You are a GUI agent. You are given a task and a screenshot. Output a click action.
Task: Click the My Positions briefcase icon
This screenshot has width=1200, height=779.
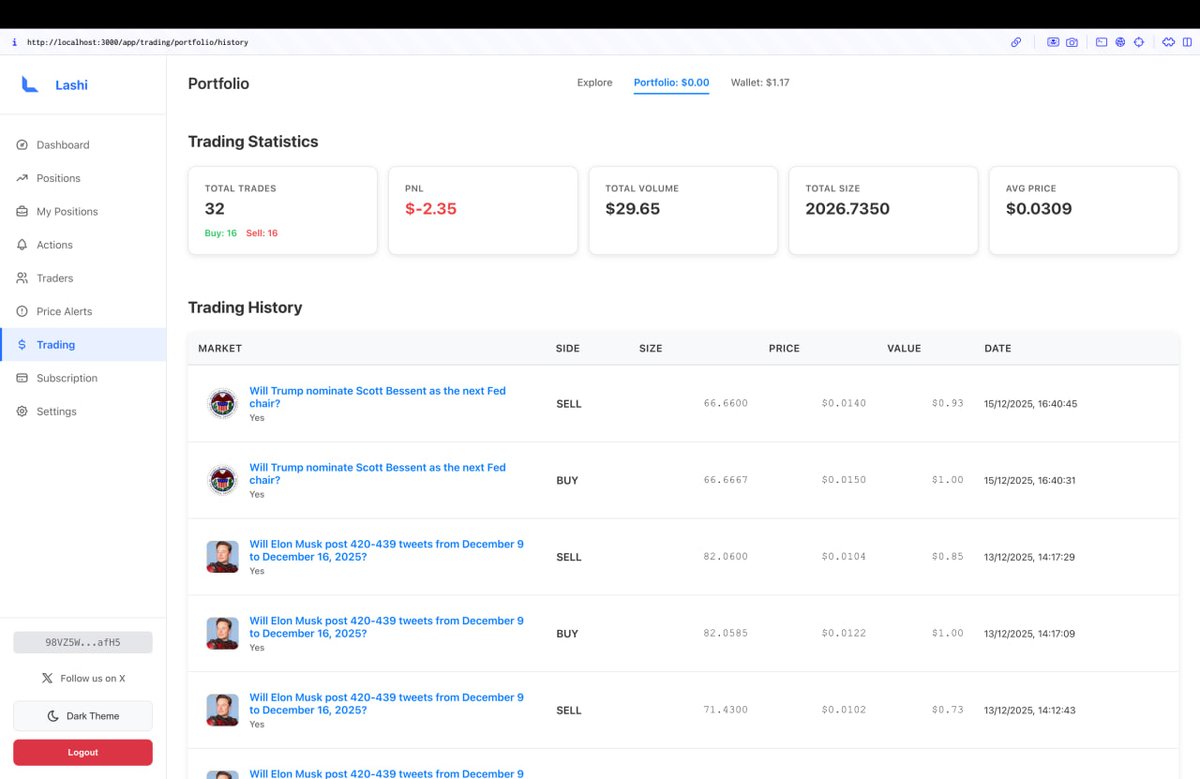(22, 211)
